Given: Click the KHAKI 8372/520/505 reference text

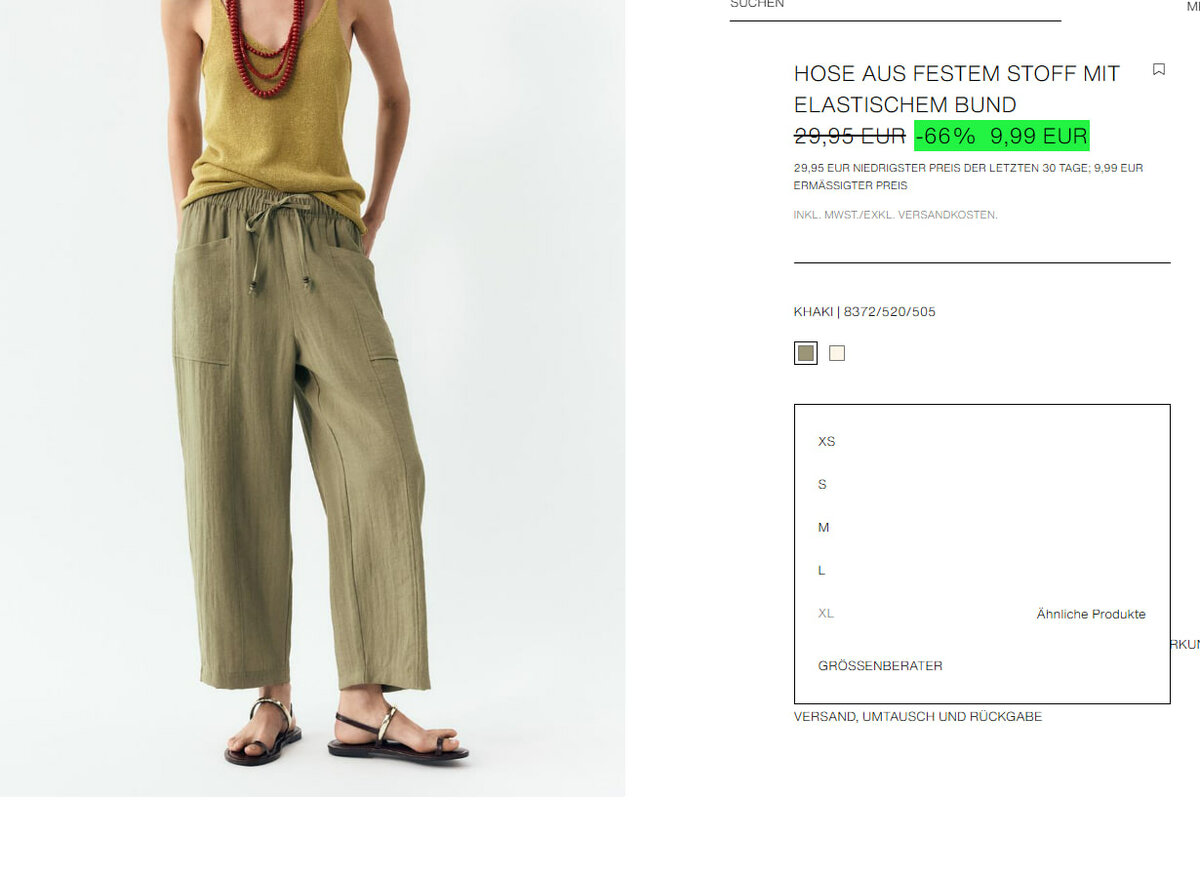Looking at the screenshot, I should pos(865,311).
